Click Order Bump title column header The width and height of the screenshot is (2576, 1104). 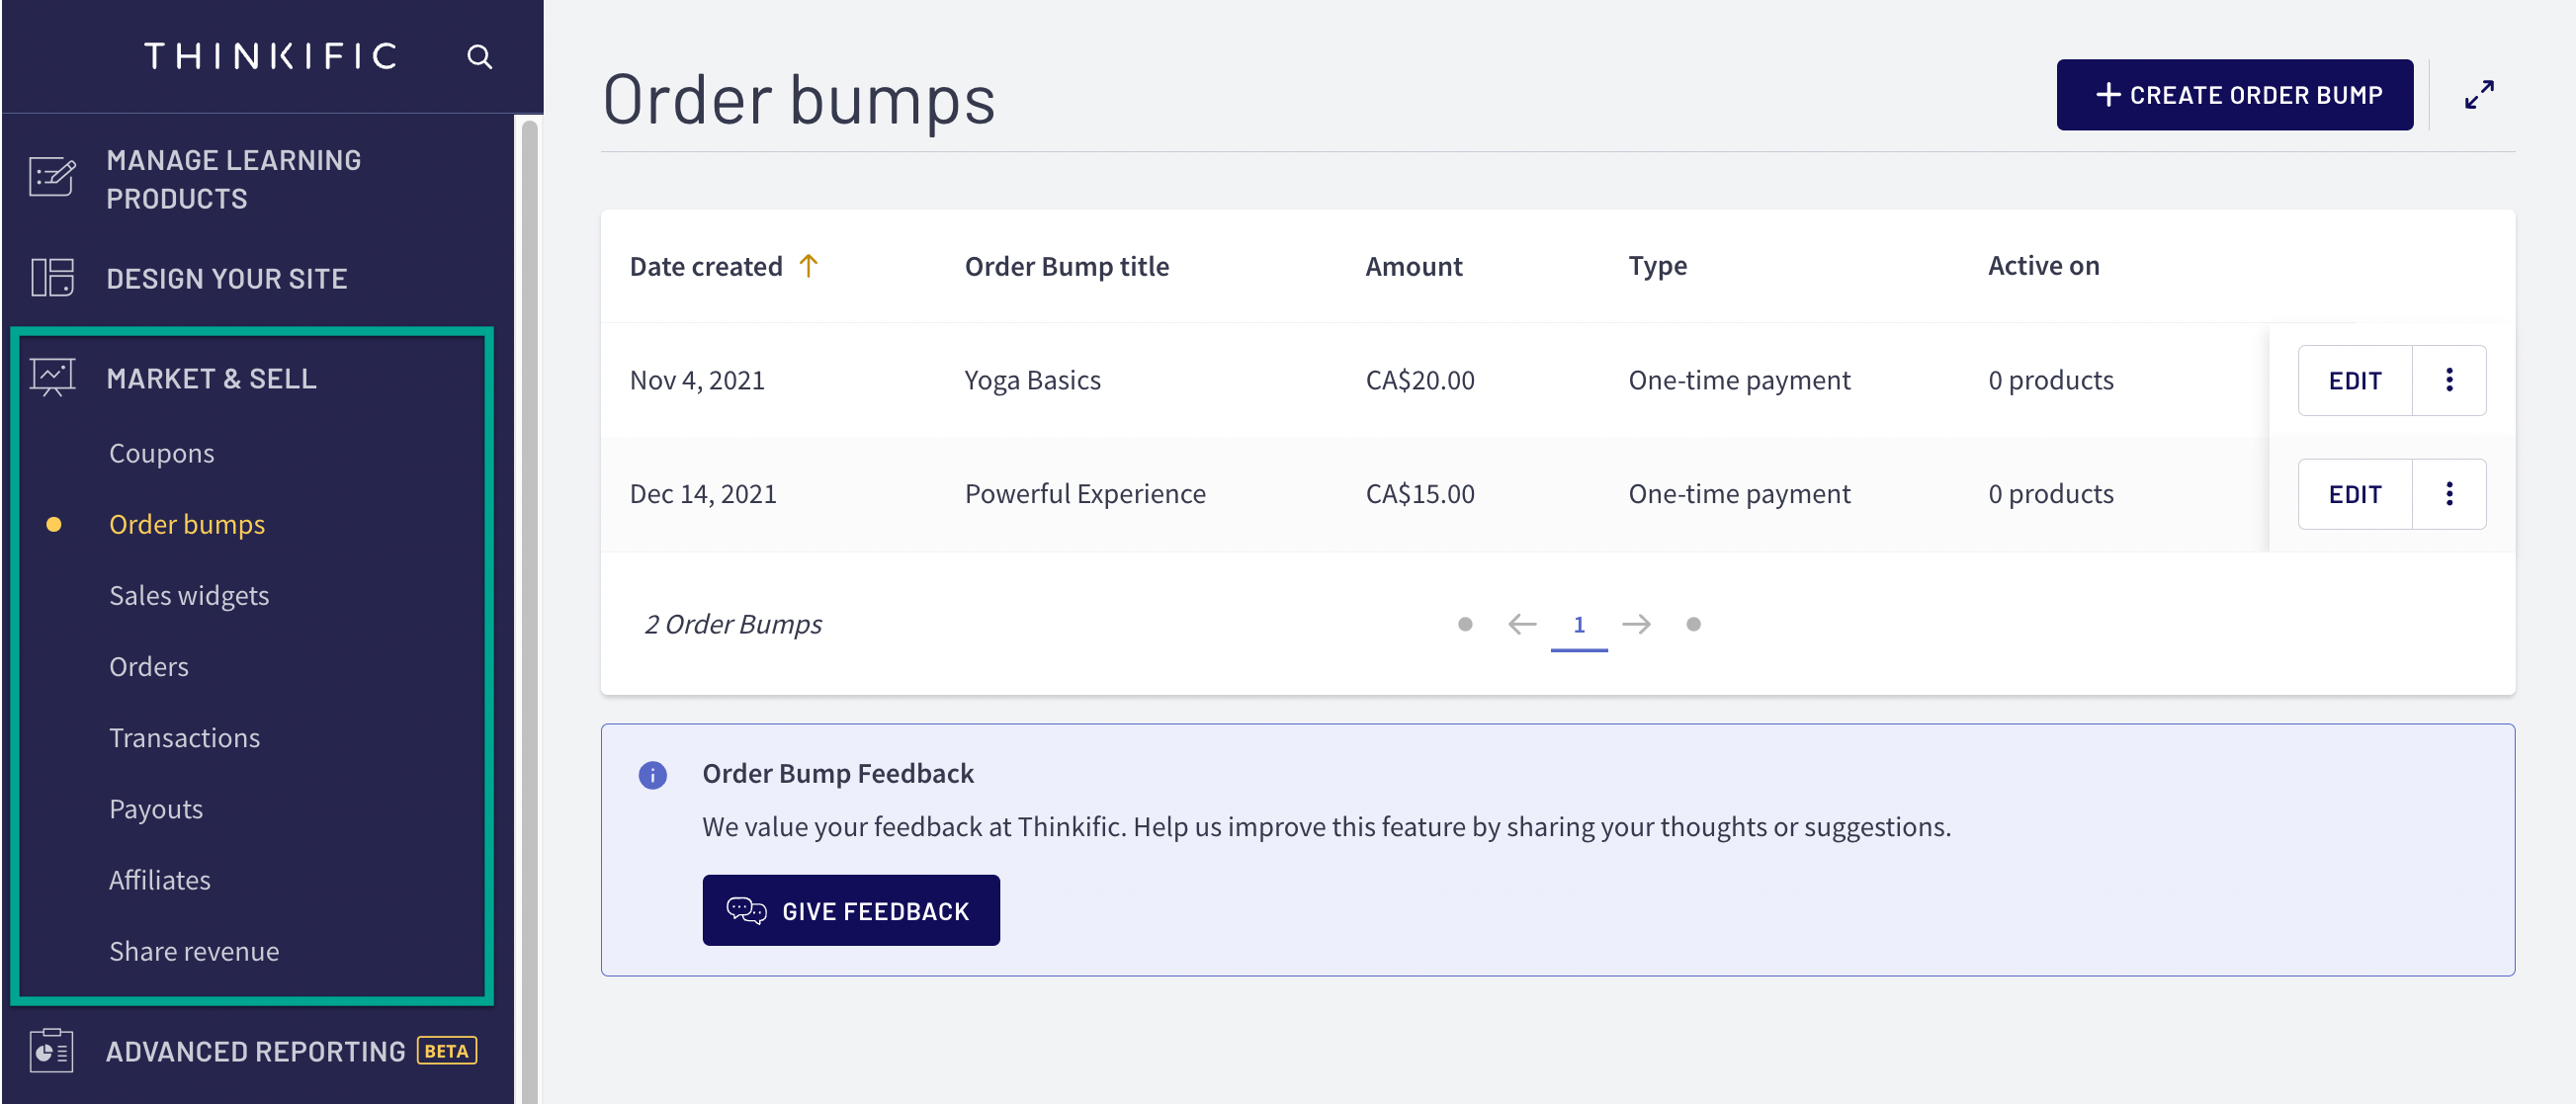coord(1067,266)
